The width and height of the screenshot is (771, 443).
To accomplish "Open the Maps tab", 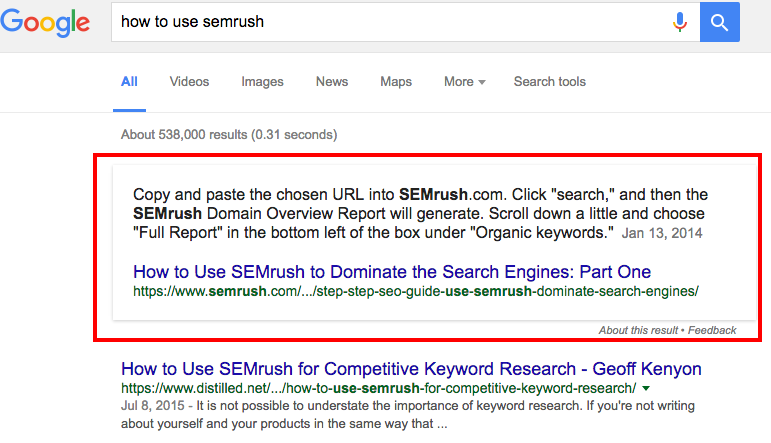I will point(396,82).
